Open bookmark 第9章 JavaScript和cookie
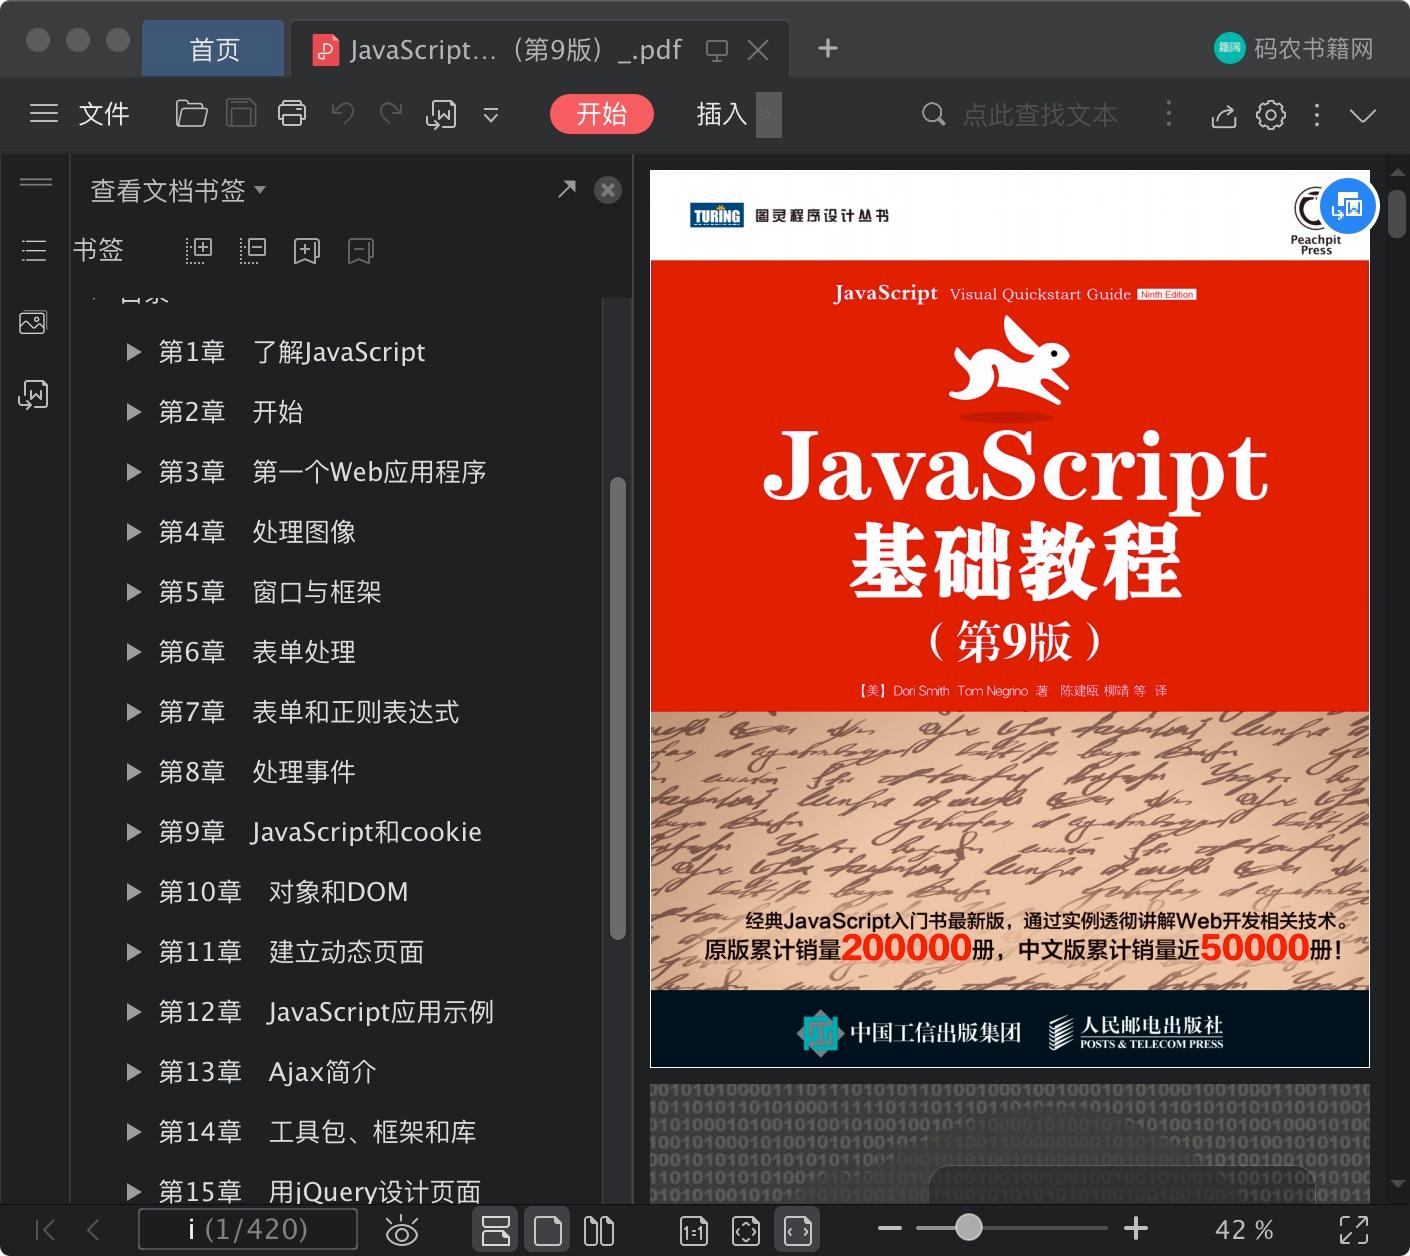Screen dimensions: 1410x1256 pyautogui.click(x=320, y=832)
